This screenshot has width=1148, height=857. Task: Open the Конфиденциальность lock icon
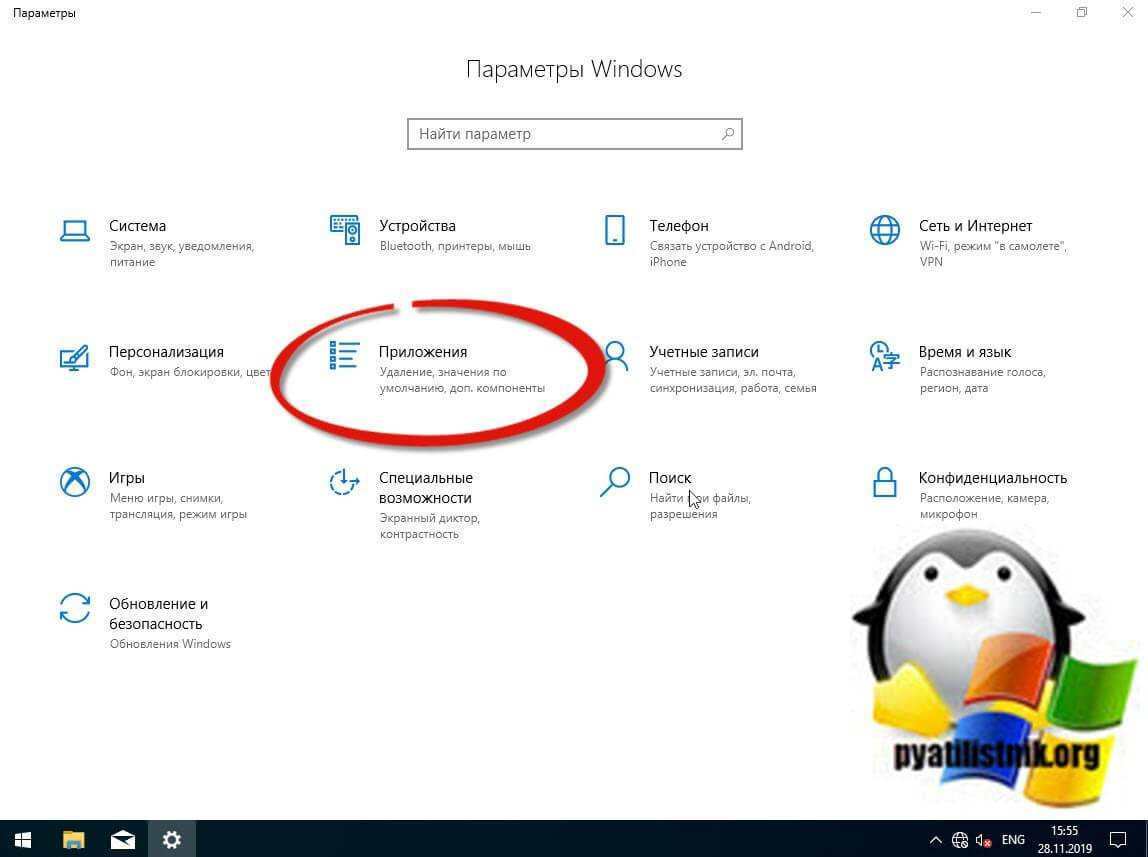(x=885, y=482)
